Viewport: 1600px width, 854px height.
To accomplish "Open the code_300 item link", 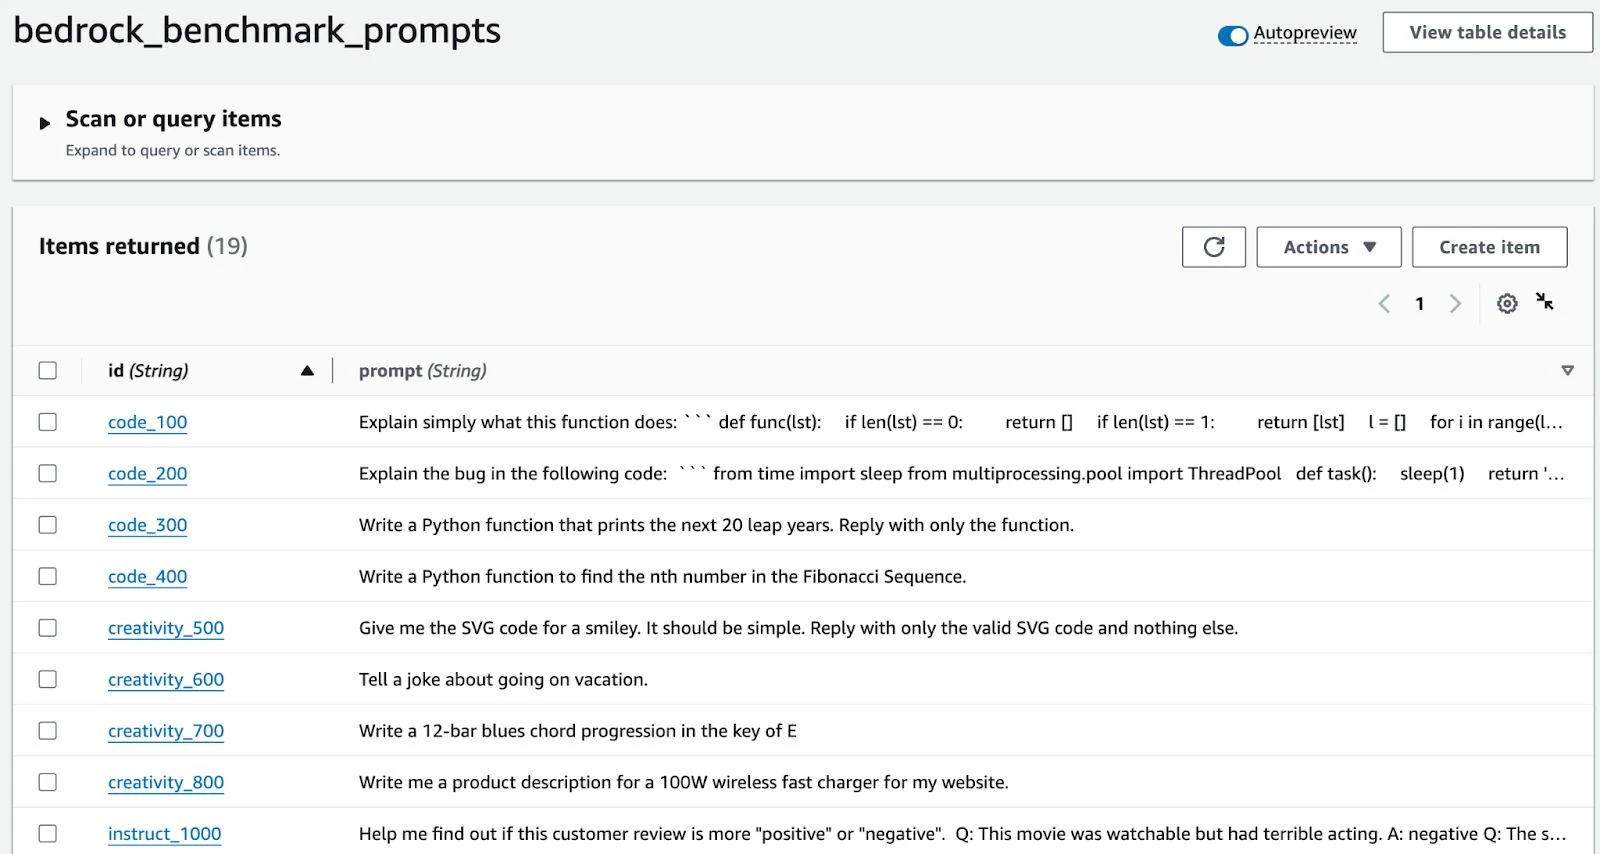I will click(x=148, y=525).
